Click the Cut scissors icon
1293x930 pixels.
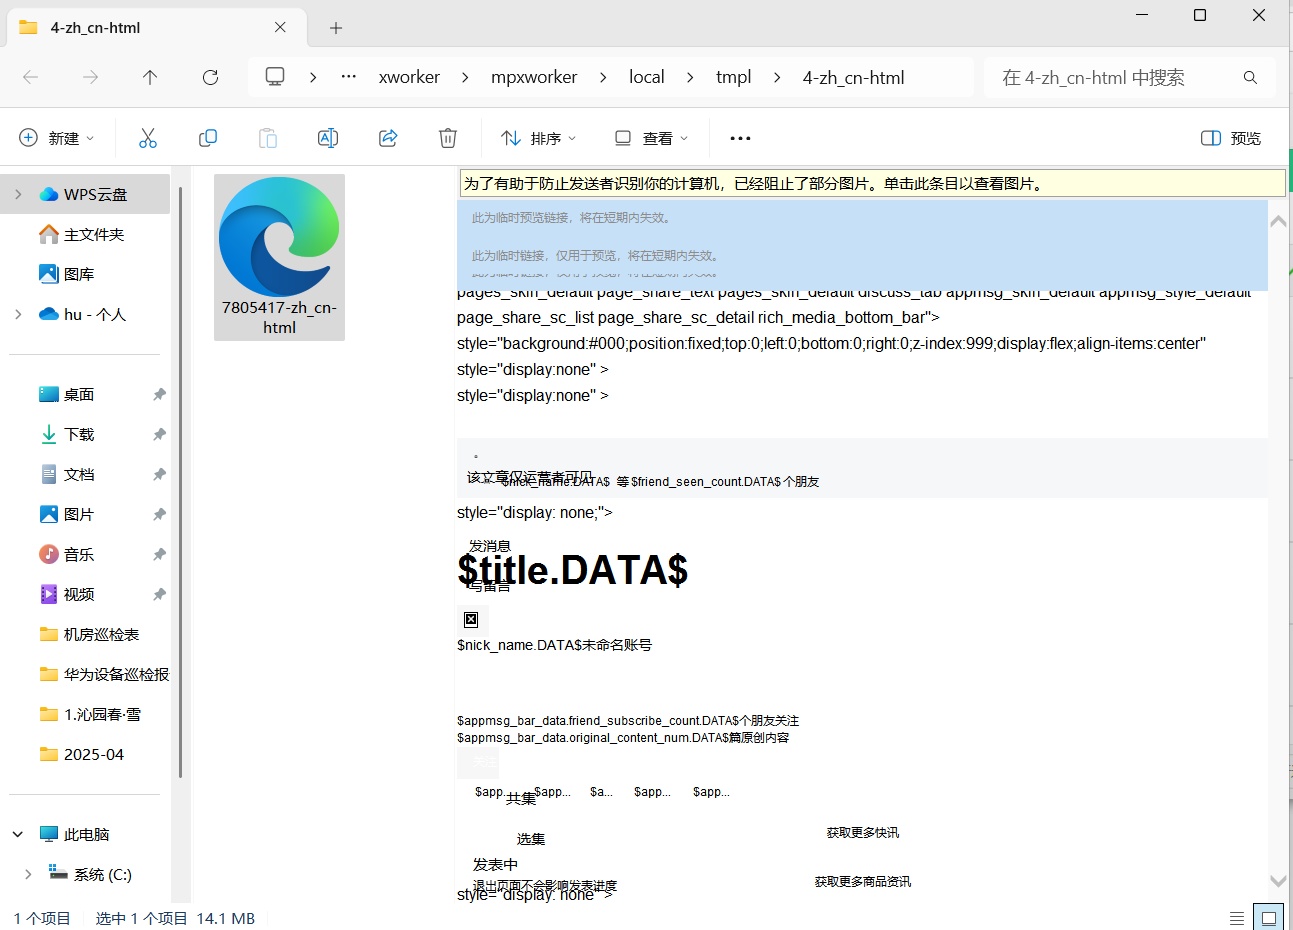[x=148, y=138]
